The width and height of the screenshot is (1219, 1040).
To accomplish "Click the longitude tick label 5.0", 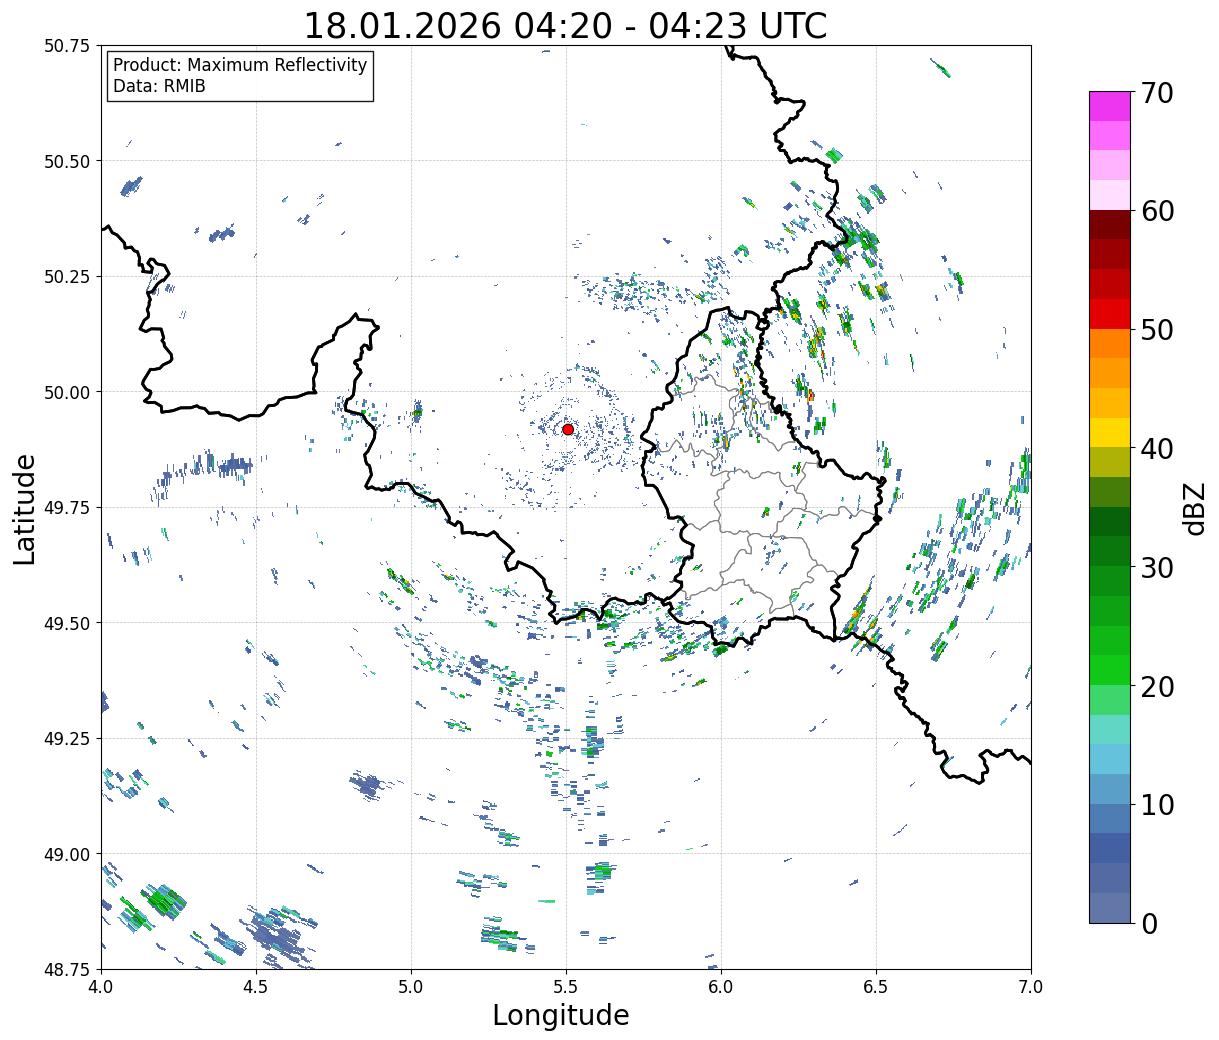I will pos(411,987).
